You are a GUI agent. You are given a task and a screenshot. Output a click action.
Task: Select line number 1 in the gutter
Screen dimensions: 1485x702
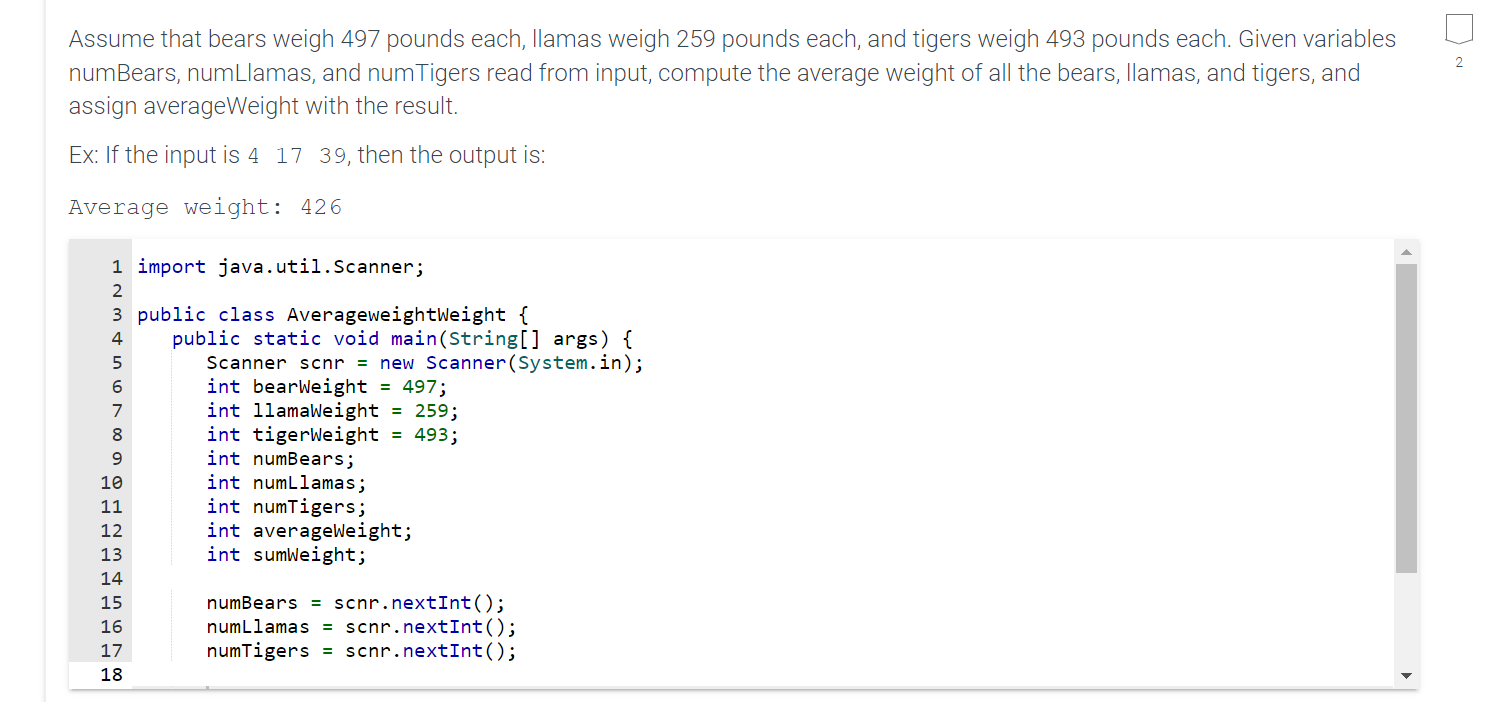116,266
